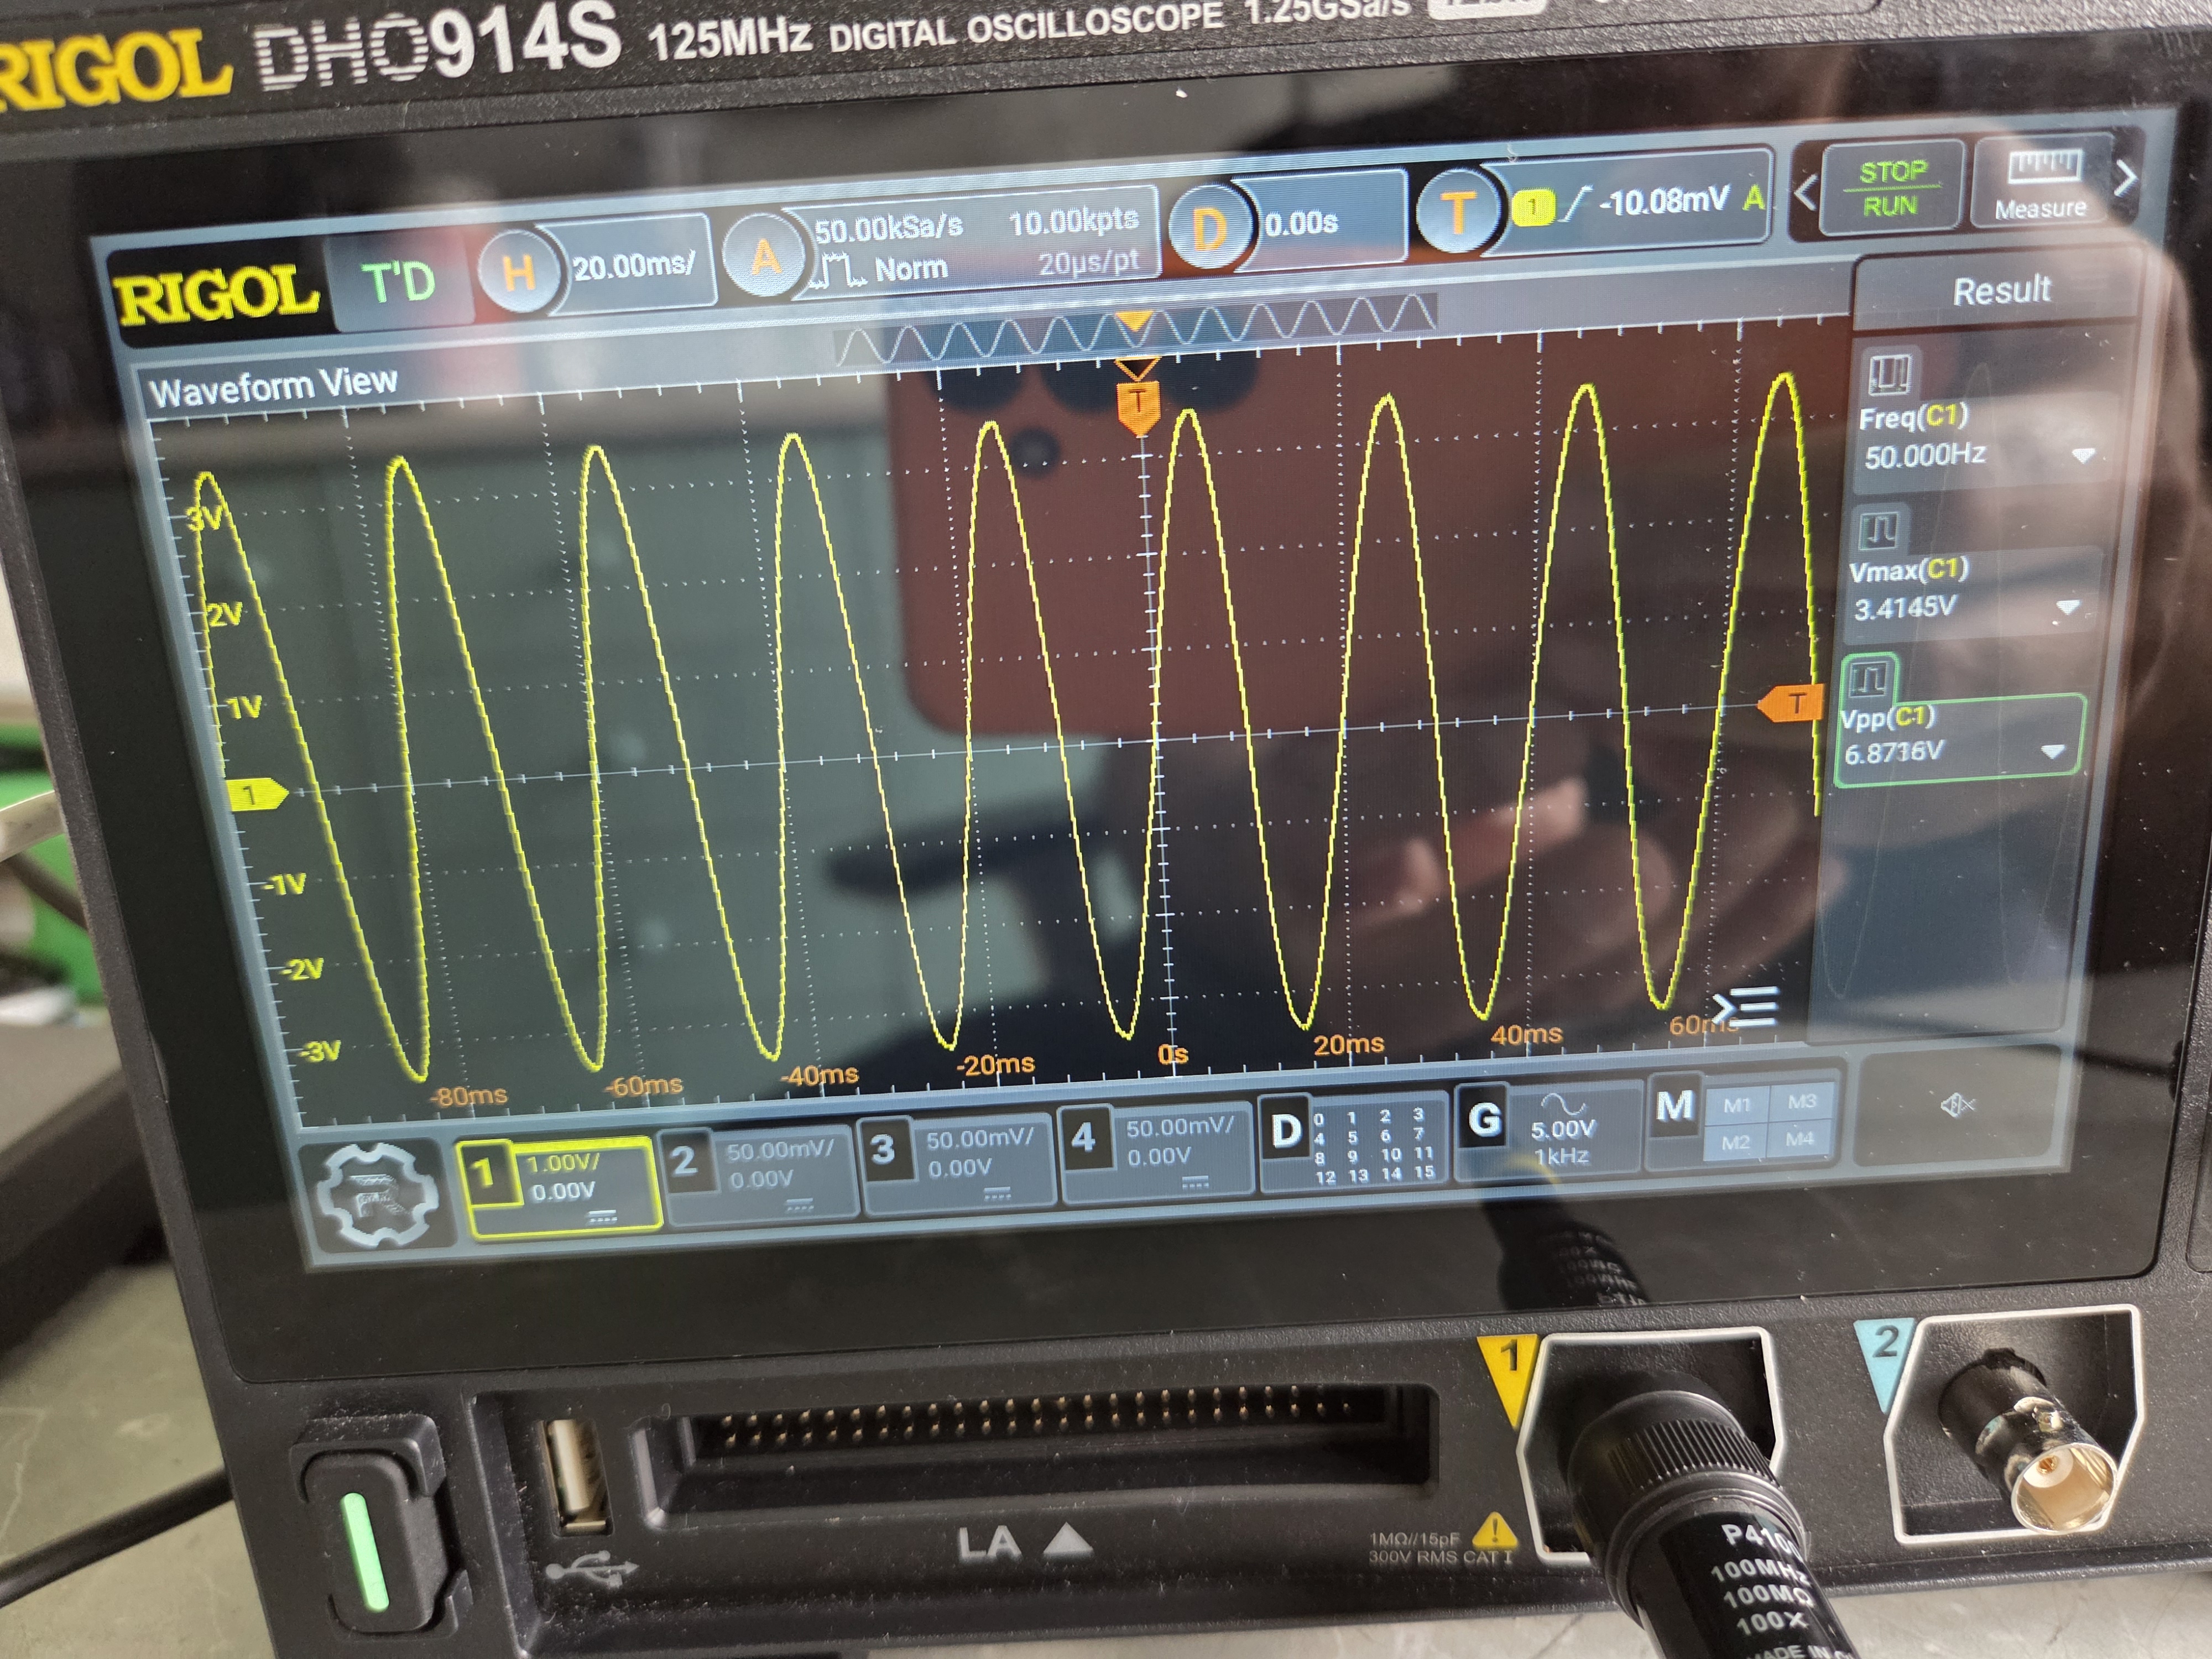This screenshot has height=1659, width=2212.
Task: Open the orange A acquisition icon
Action: click(765, 256)
